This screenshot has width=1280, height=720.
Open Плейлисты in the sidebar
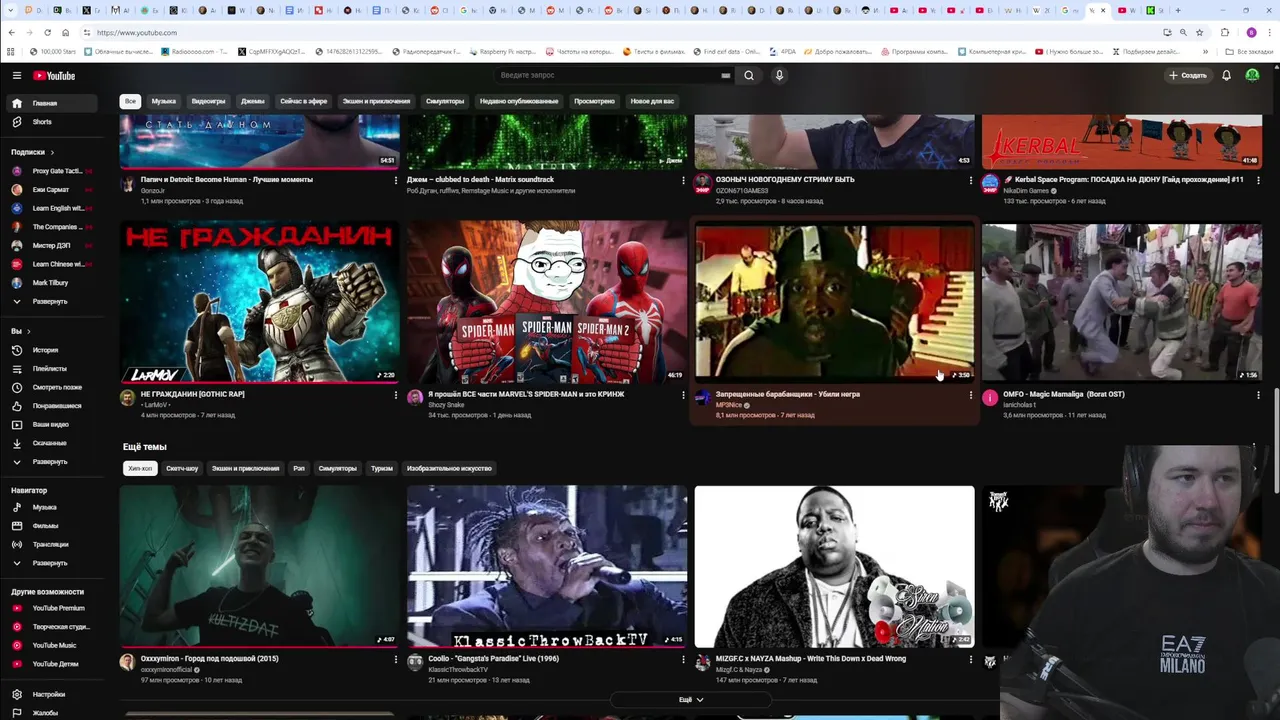point(49,369)
